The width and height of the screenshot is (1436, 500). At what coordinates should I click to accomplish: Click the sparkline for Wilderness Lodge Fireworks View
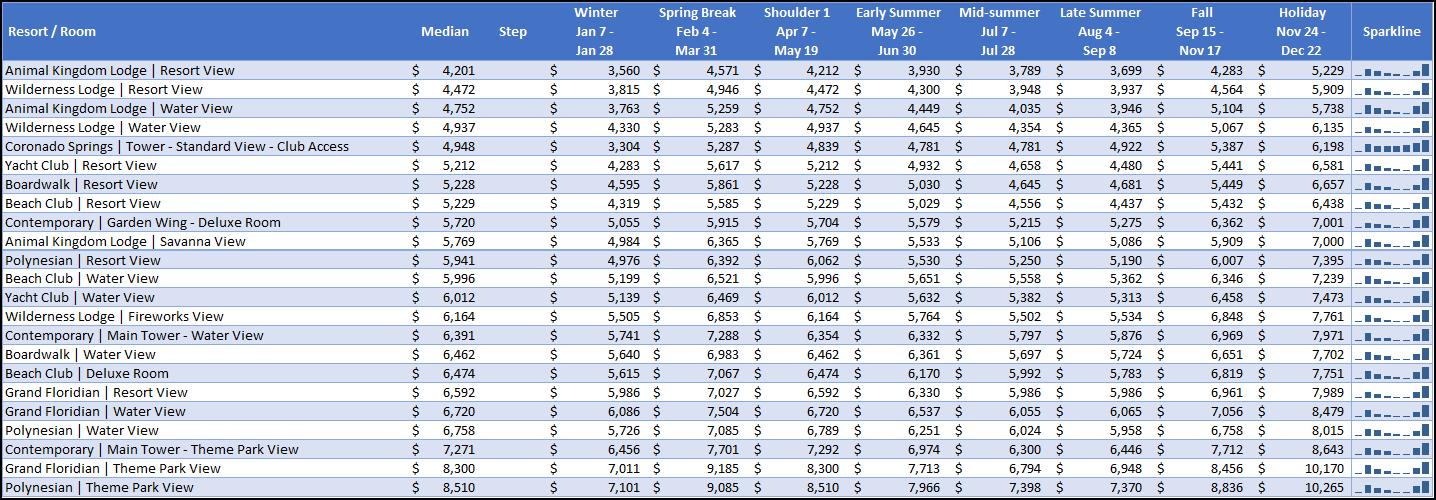(1392, 316)
